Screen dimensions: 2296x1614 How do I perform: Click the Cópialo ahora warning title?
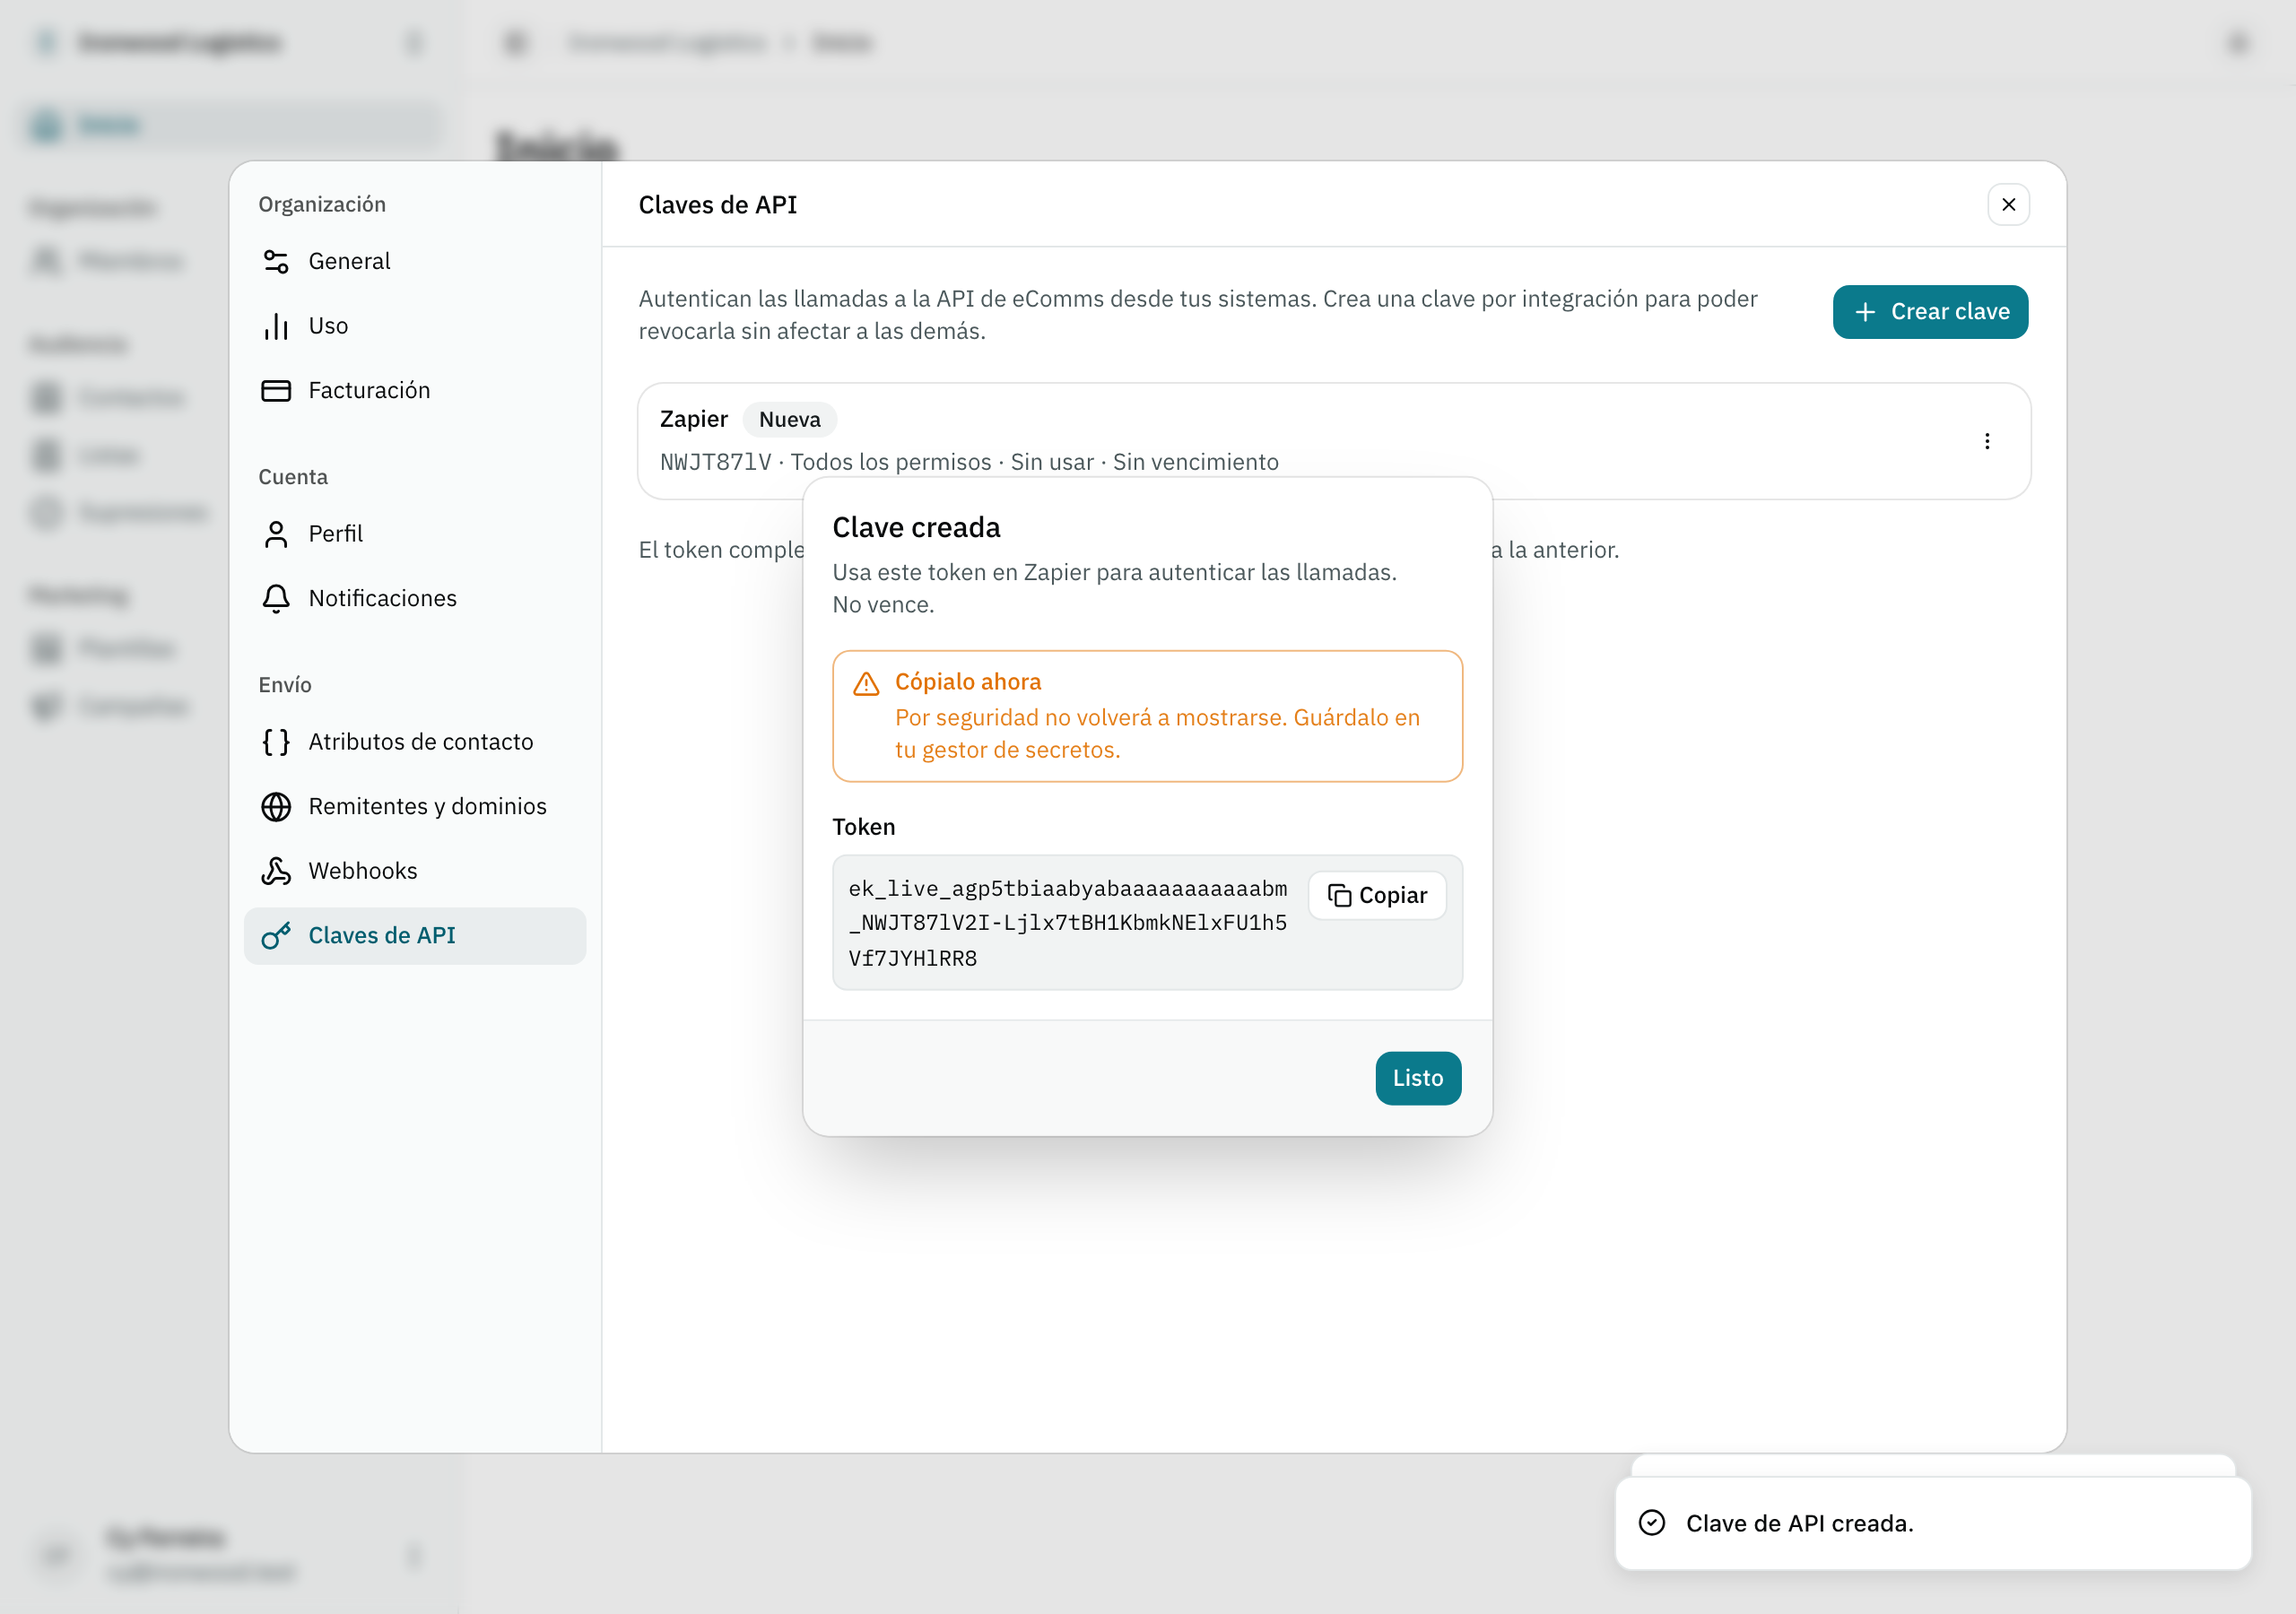967,682
